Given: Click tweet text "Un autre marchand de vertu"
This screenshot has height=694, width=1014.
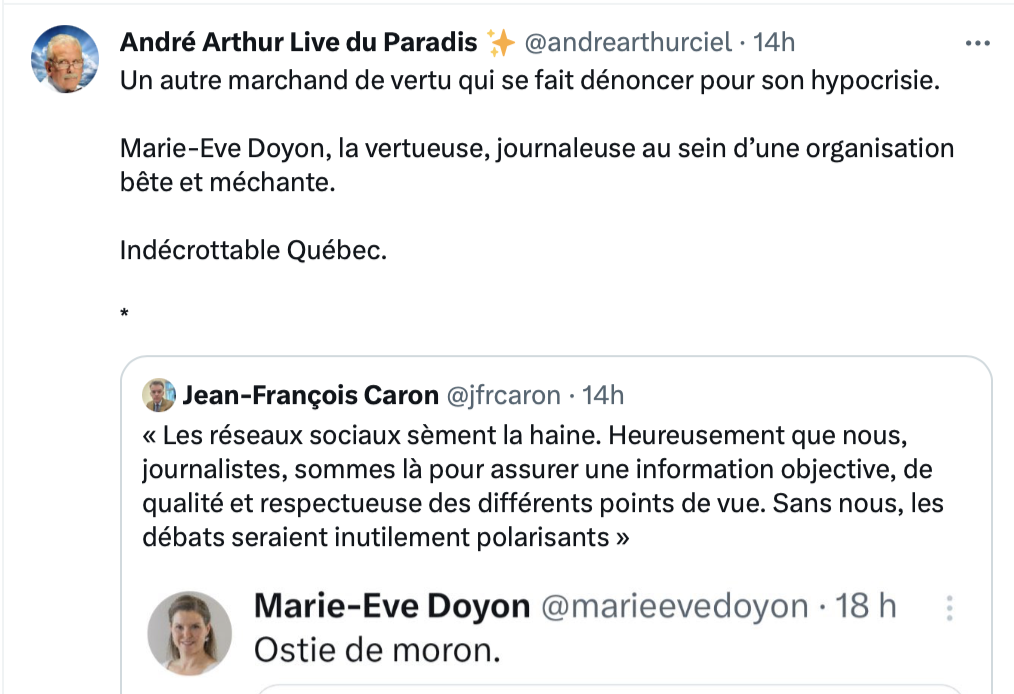Looking at the screenshot, I should [530, 82].
